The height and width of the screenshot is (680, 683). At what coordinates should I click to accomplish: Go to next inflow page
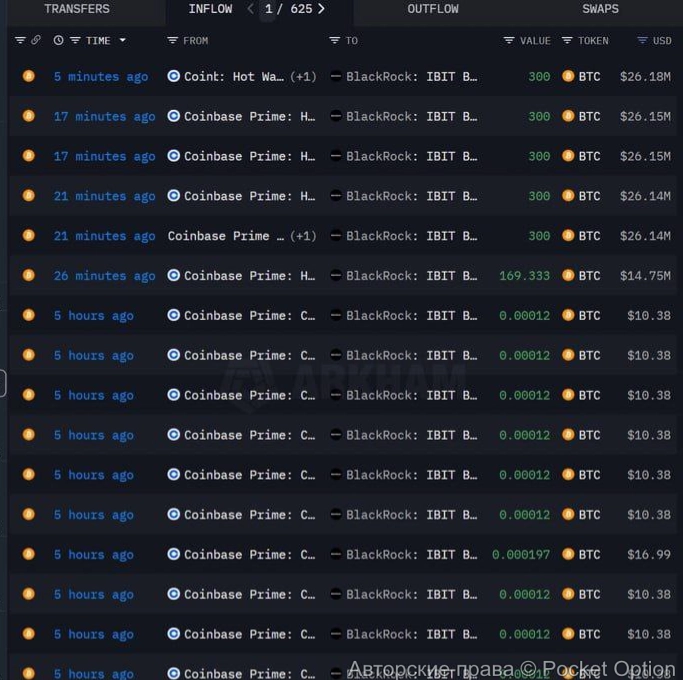pos(321,9)
